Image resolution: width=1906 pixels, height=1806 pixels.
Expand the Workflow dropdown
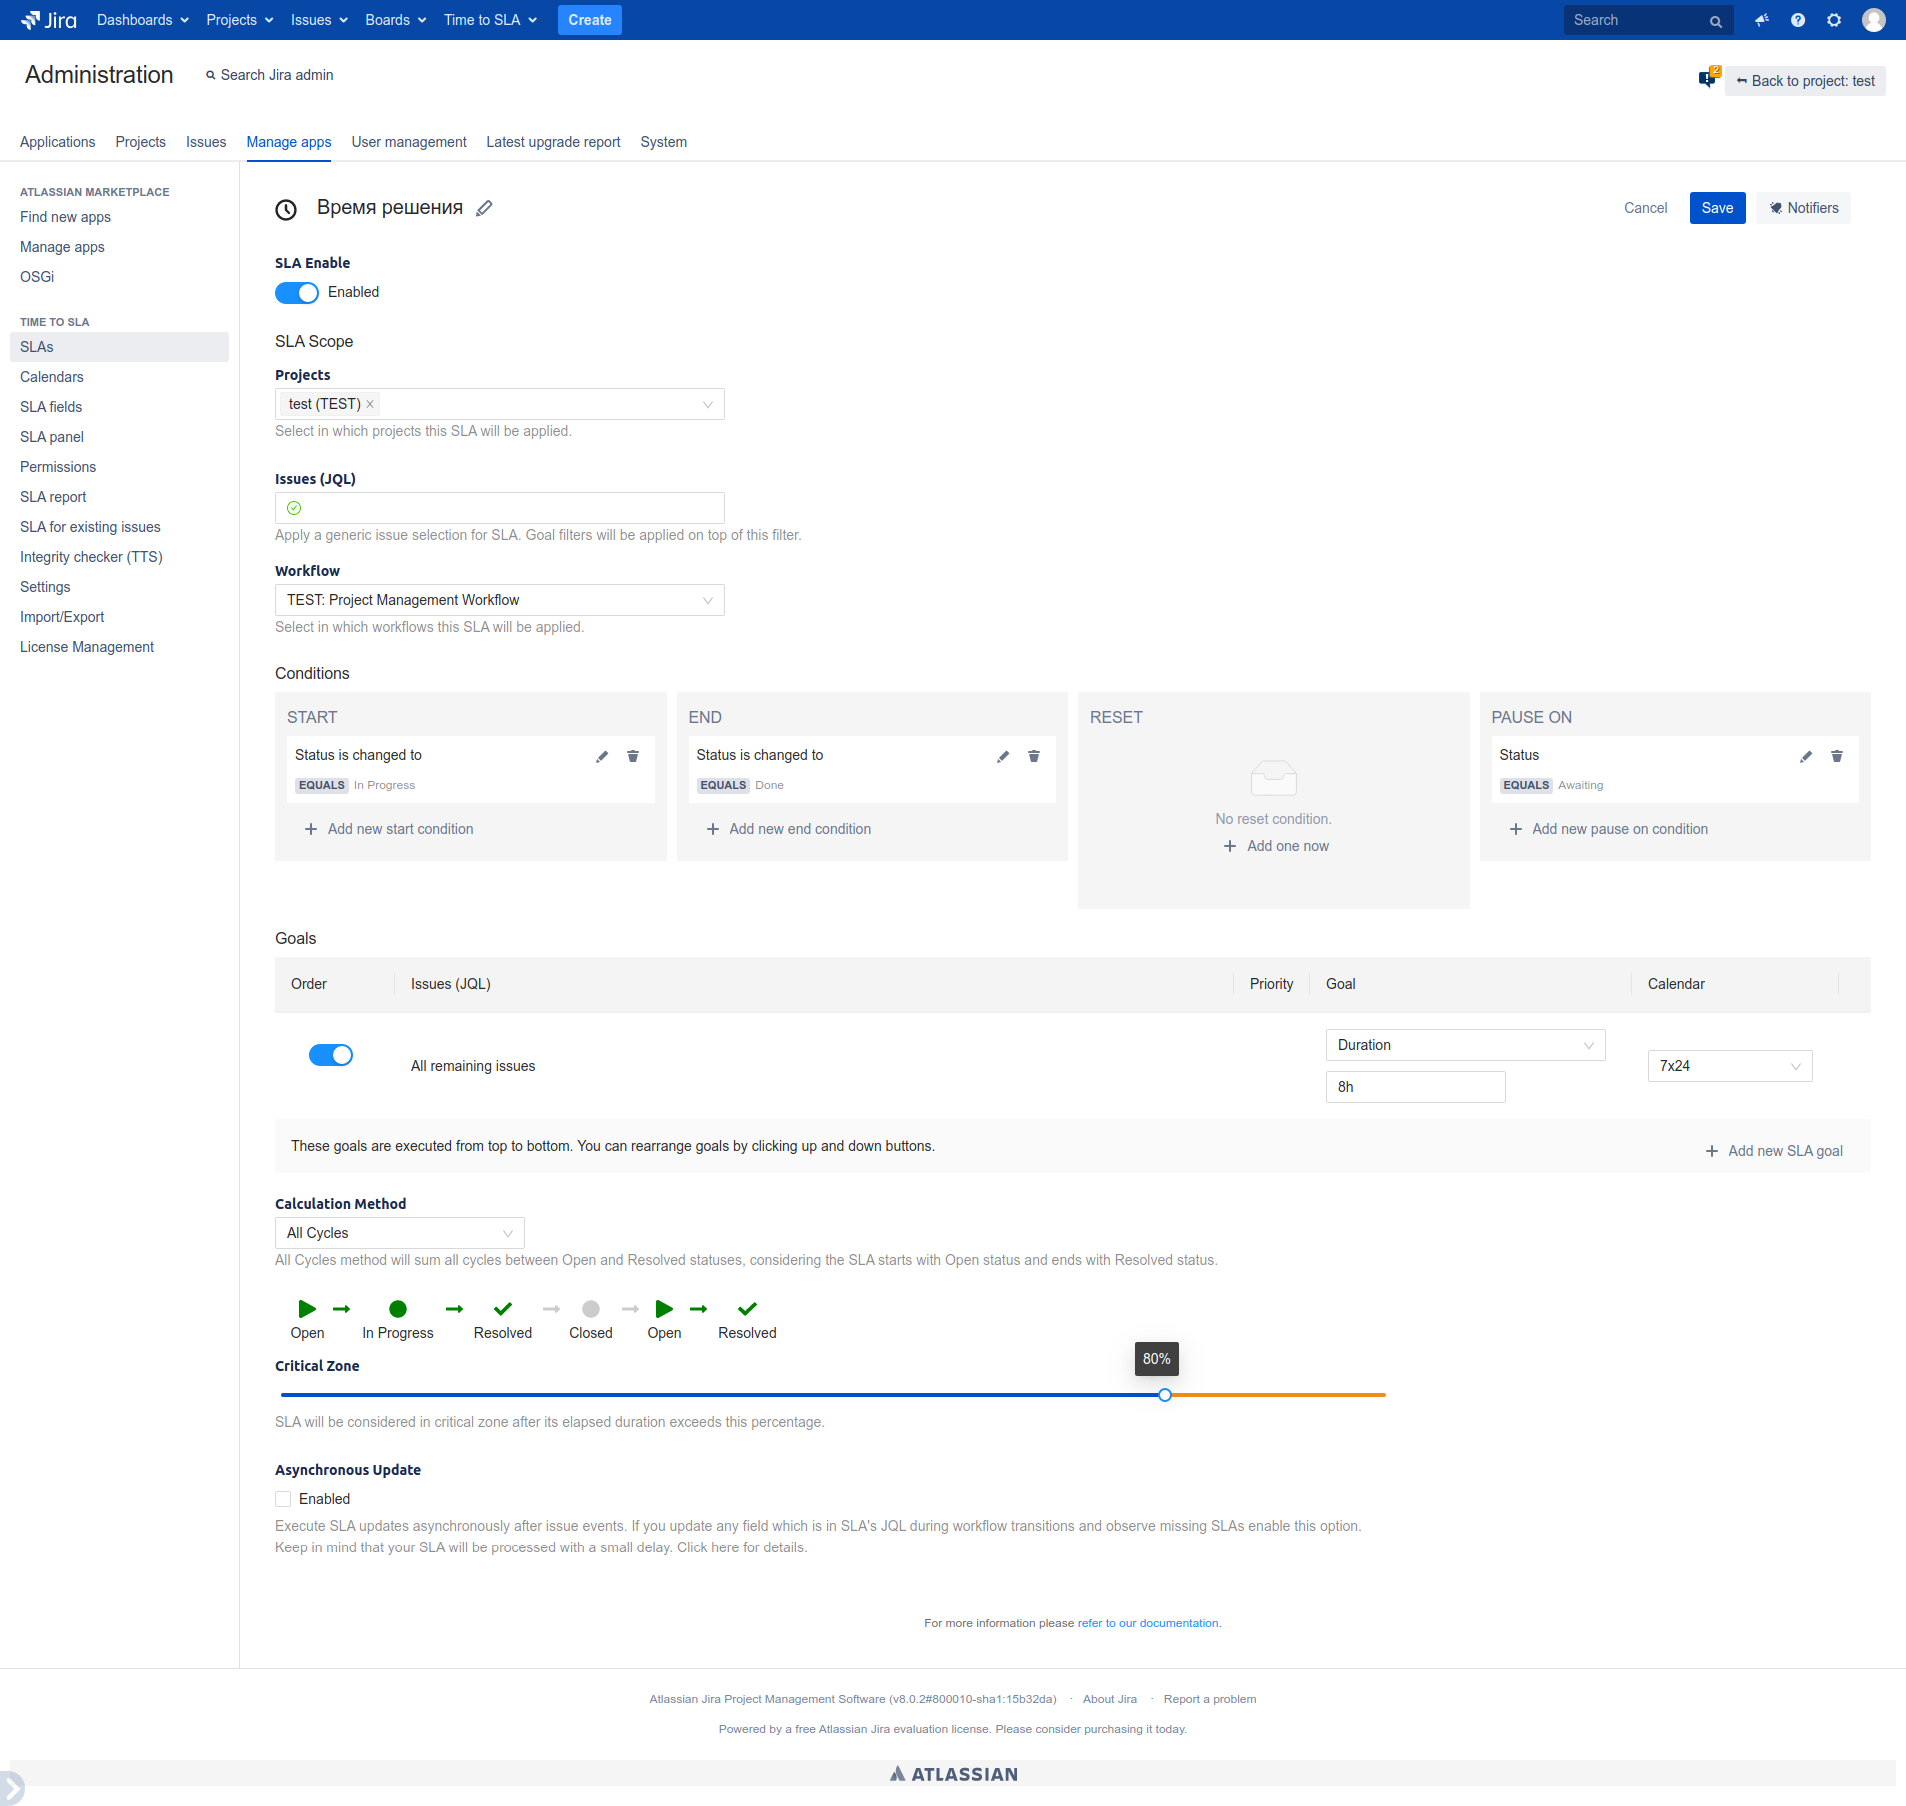500,600
